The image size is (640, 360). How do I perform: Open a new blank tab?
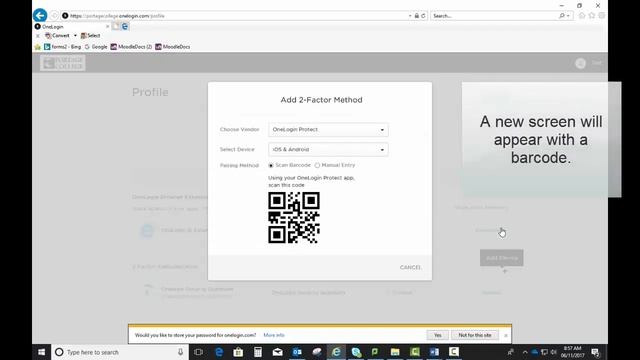pos(116,27)
